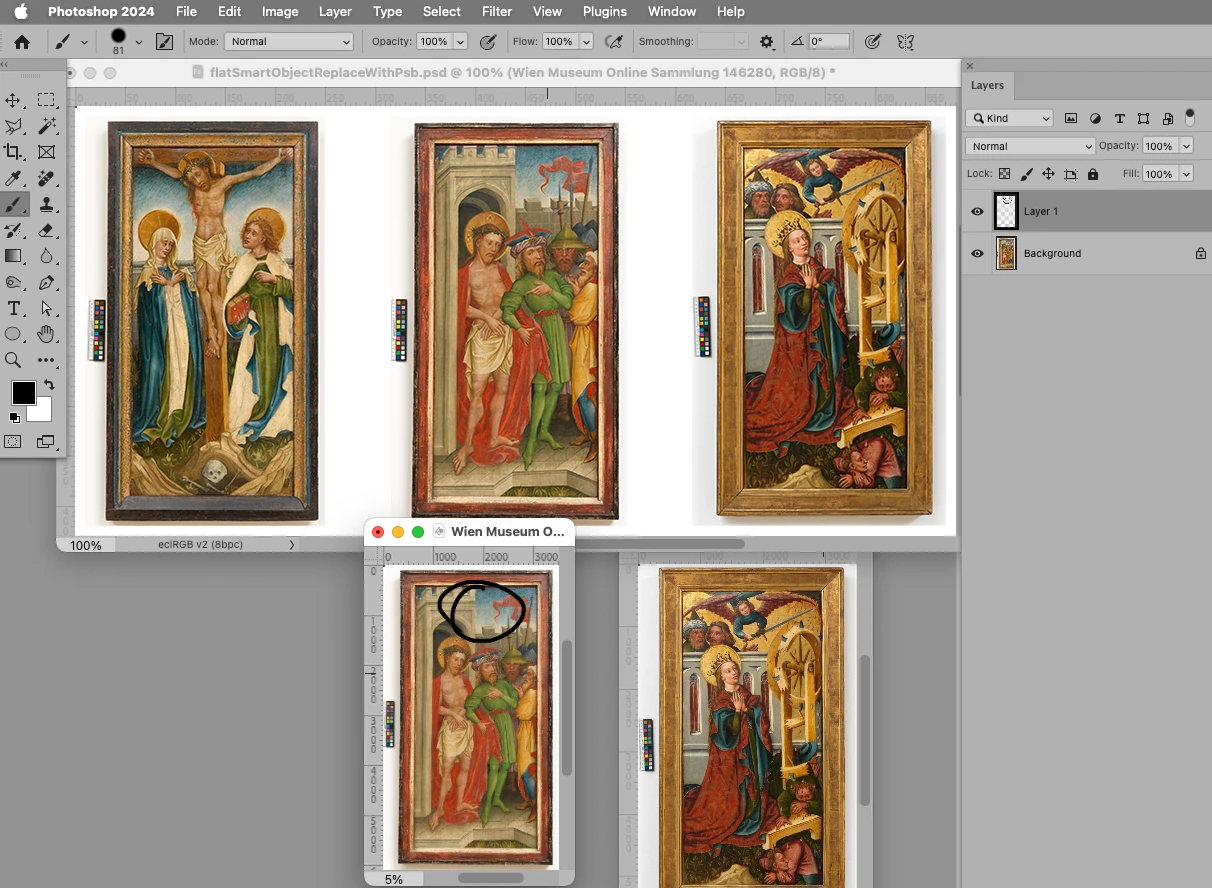This screenshot has height=888, width=1212.
Task: Toggle pressure for brush size
Action: (x=873, y=42)
